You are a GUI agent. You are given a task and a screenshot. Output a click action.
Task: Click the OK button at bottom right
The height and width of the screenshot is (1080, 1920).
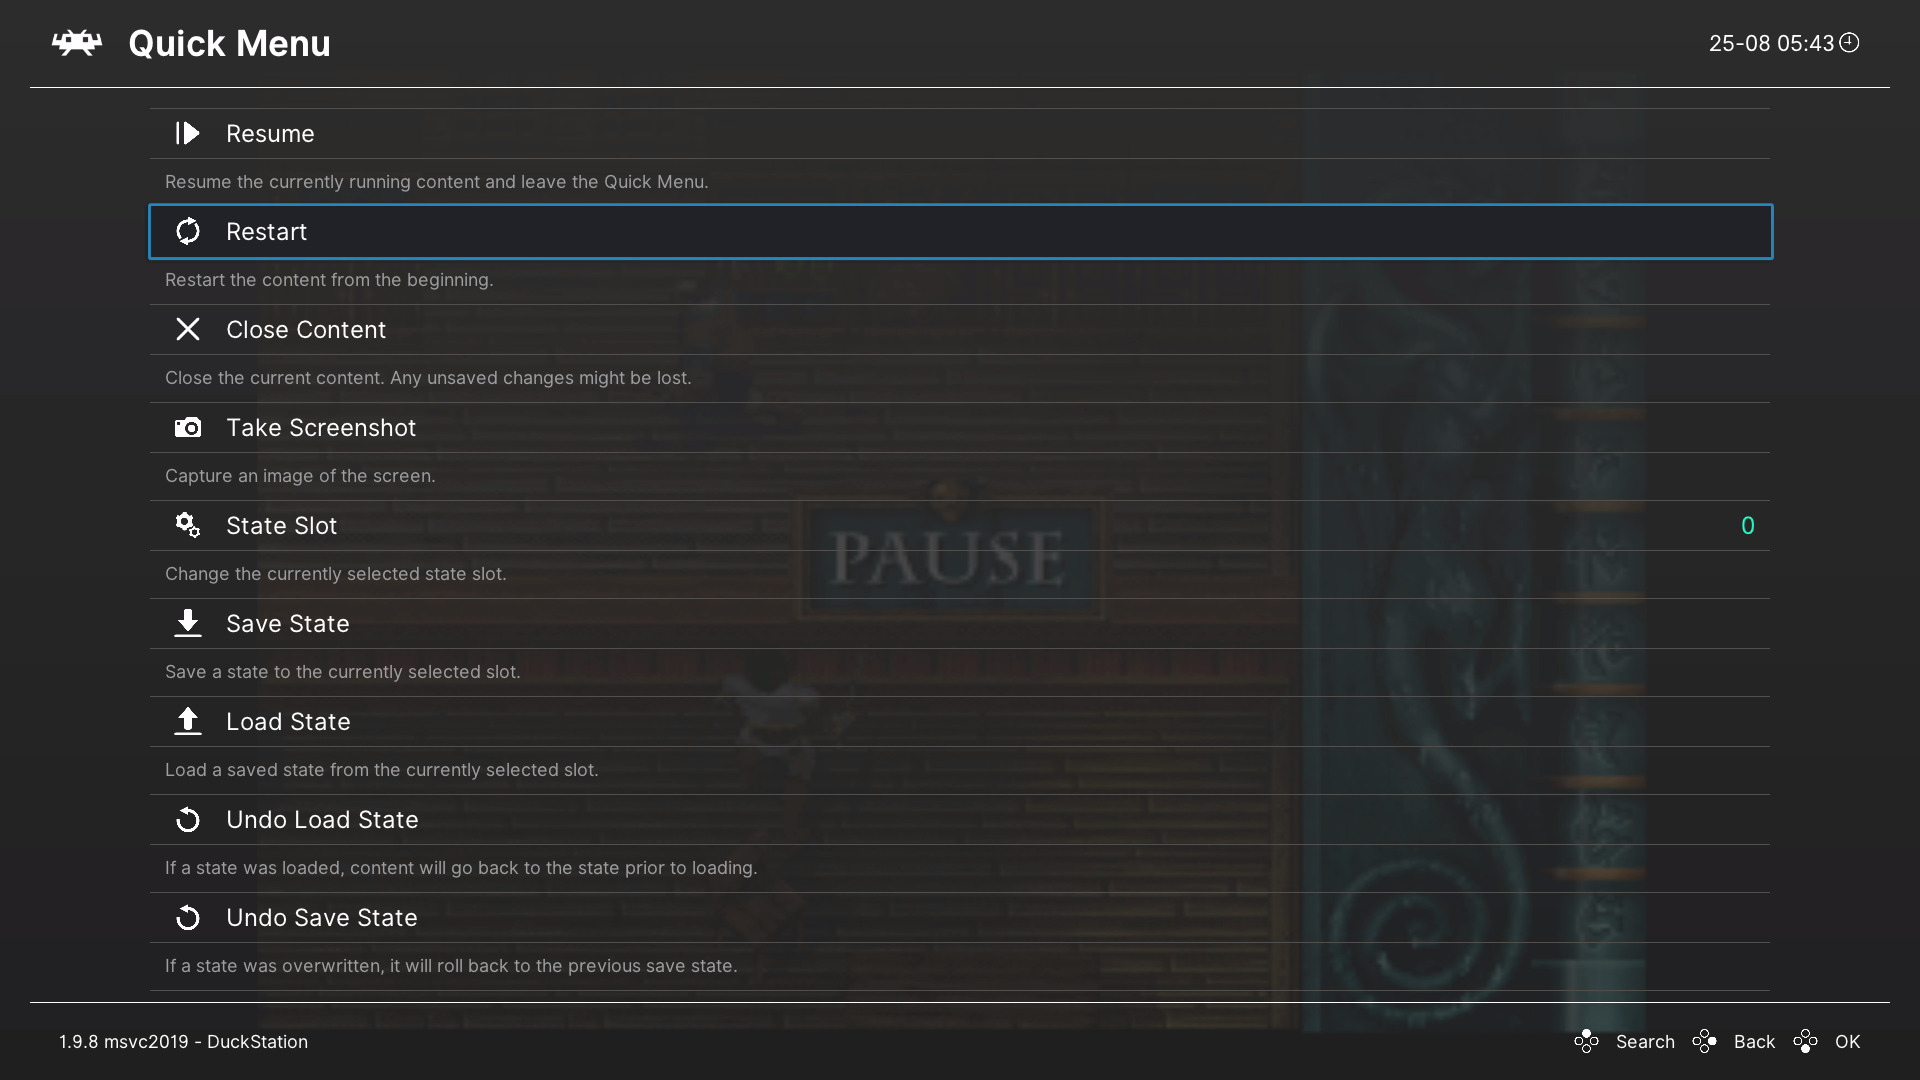(x=1847, y=1043)
